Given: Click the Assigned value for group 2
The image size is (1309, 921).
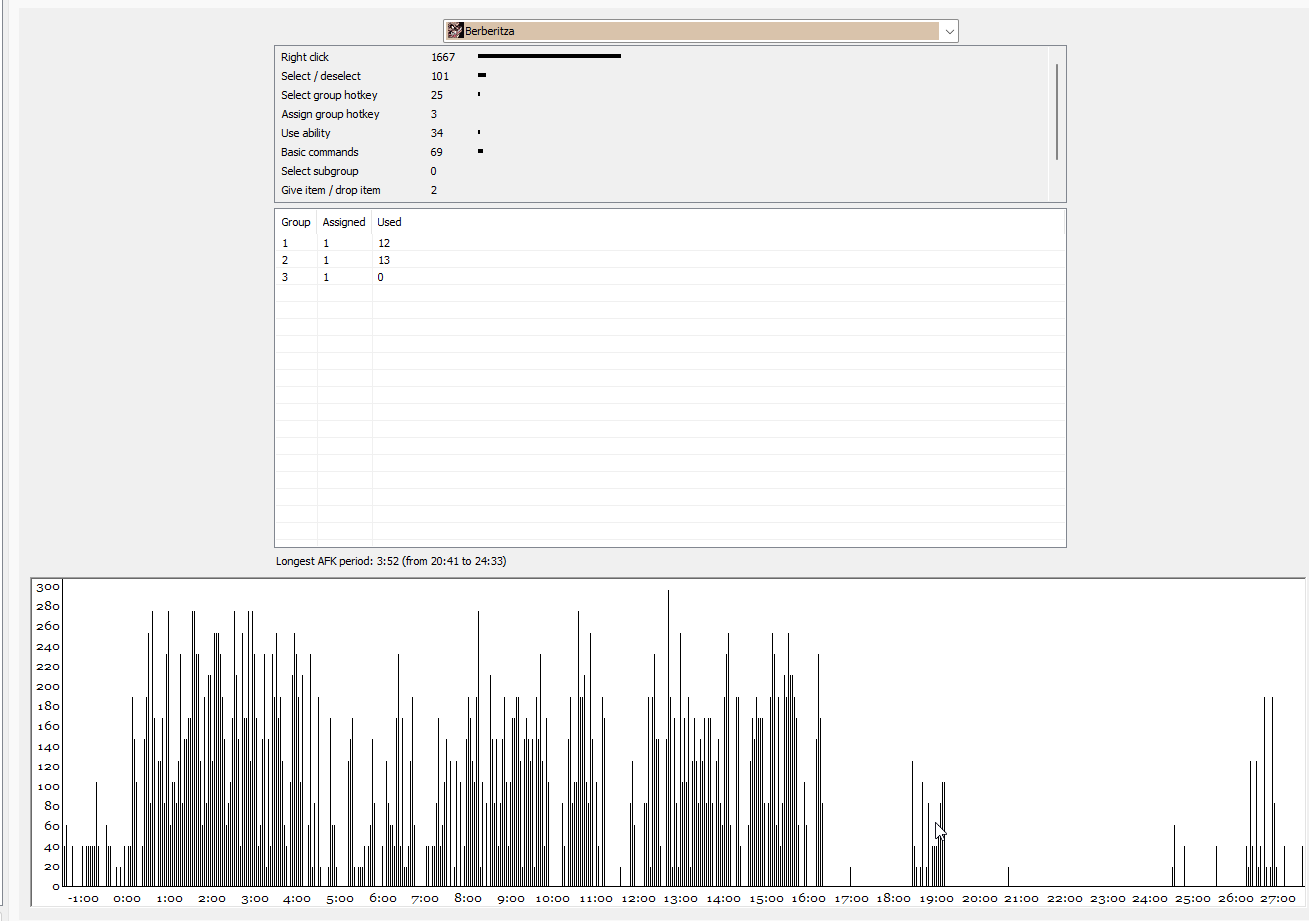Looking at the screenshot, I should pyautogui.click(x=326, y=260).
